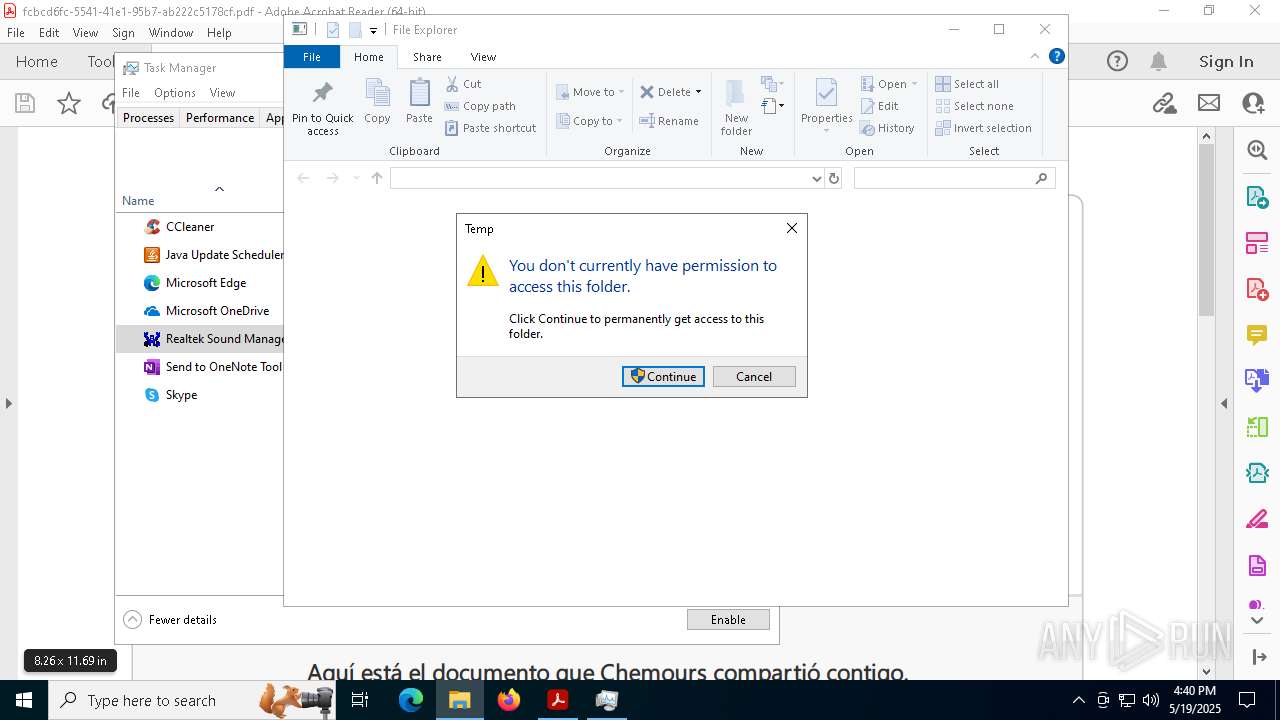The width and height of the screenshot is (1280, 720).
Task: Collapse the File Explorer ribbon chevron
Action: (x=1035, y=56)
